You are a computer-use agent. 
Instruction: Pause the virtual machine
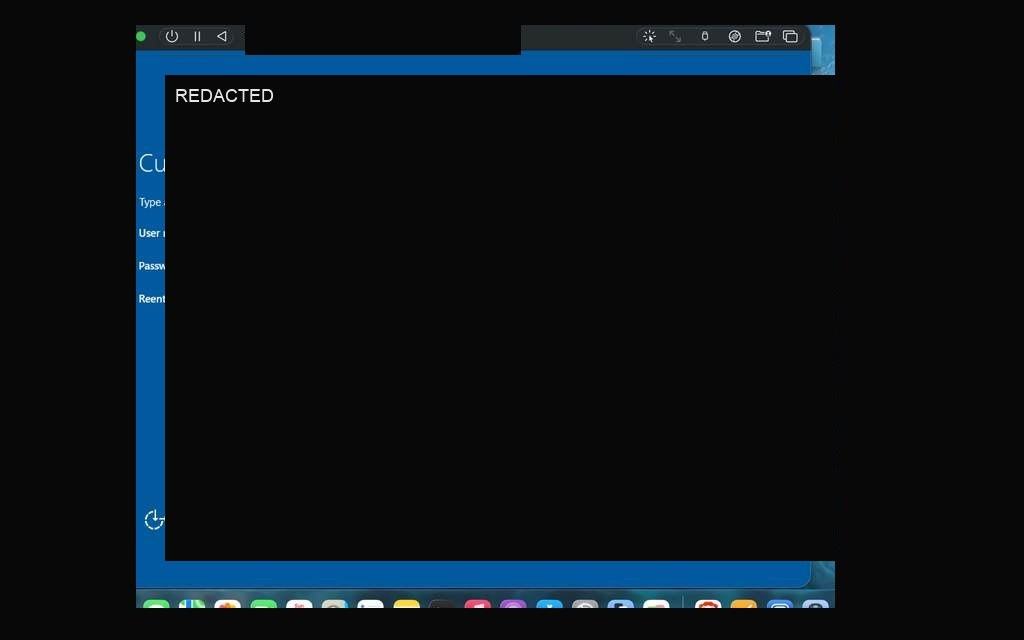click(x=197, y=37)
